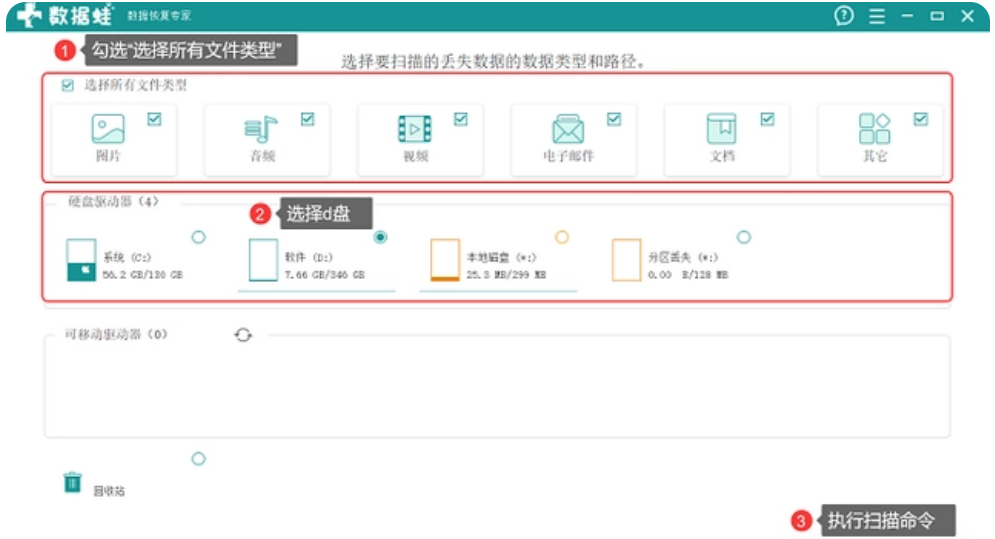Select the 回收站 radio button

pyautogui.click(x=198, y=459)
